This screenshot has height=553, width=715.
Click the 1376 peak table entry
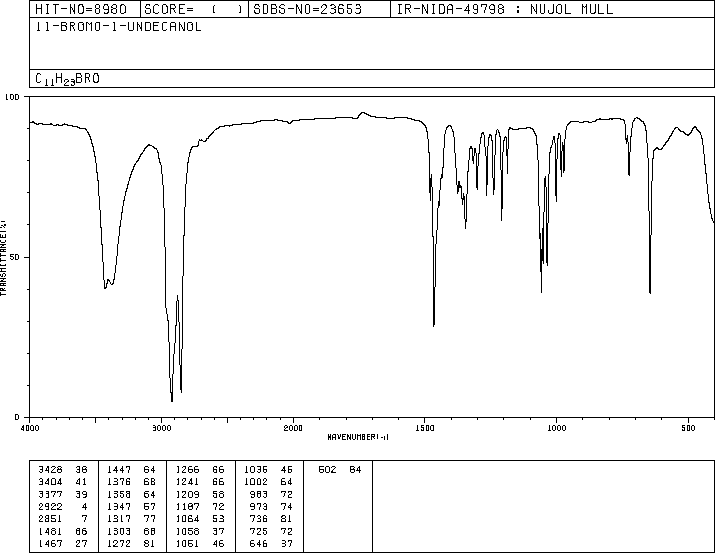131,482
